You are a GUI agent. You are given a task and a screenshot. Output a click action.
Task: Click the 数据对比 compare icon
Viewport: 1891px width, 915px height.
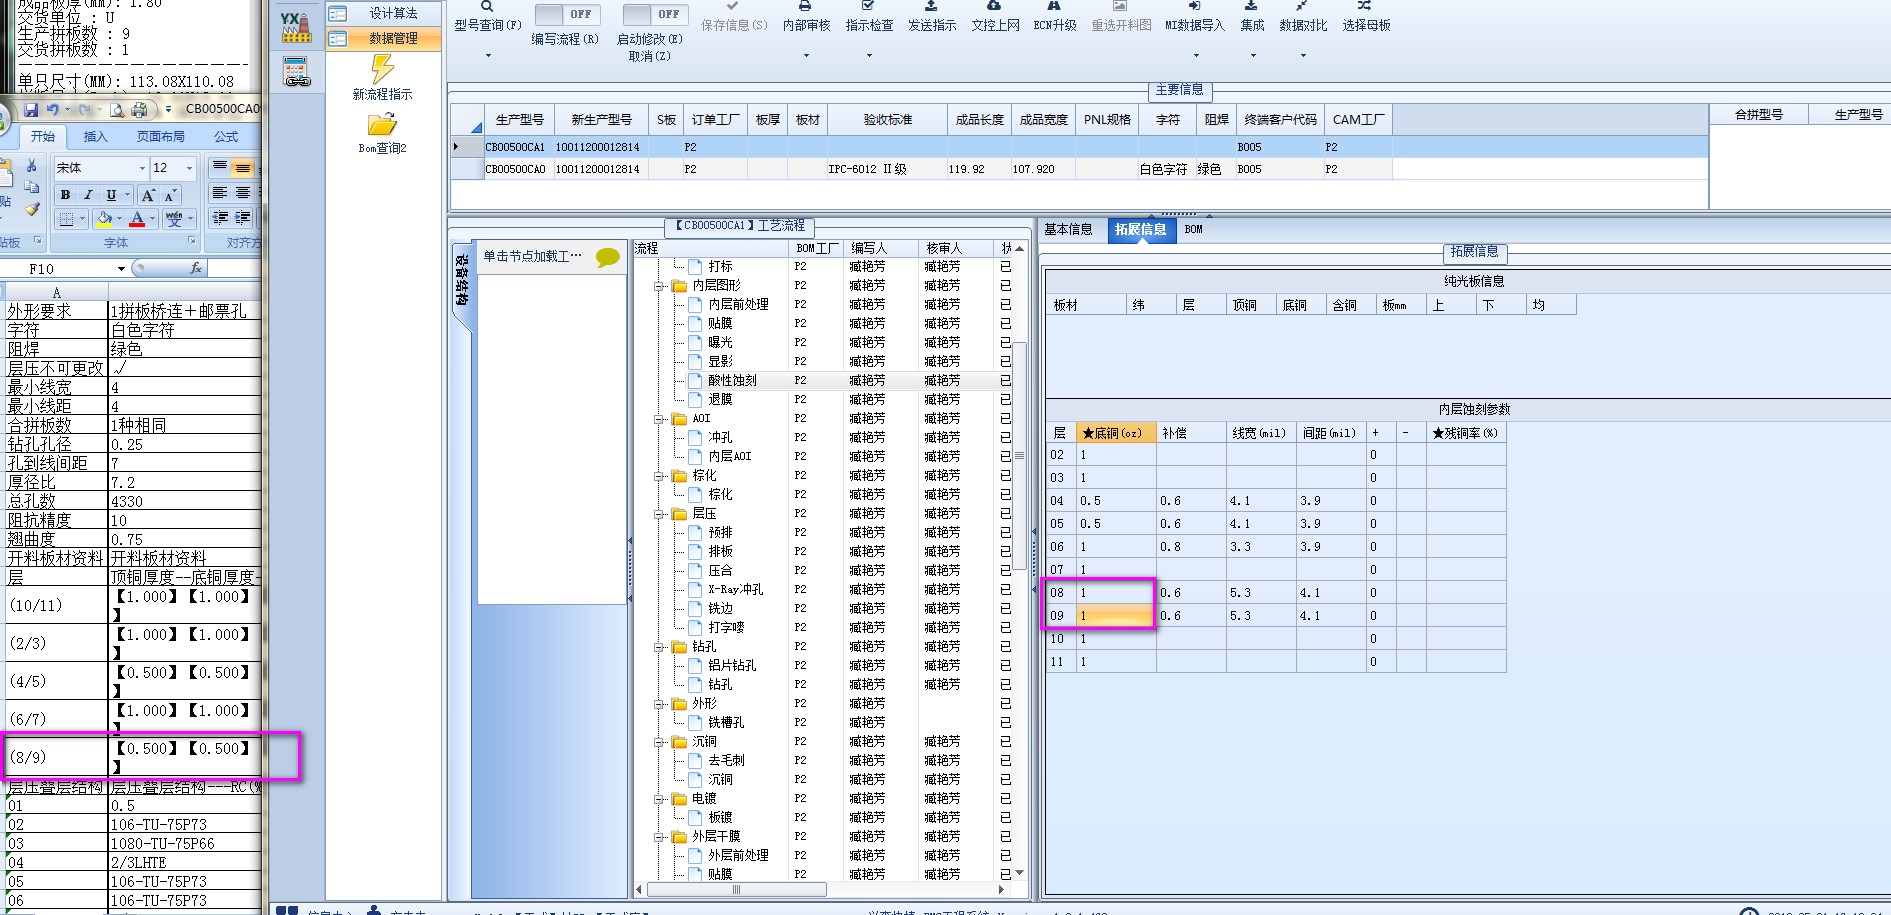click(1302, 6)
